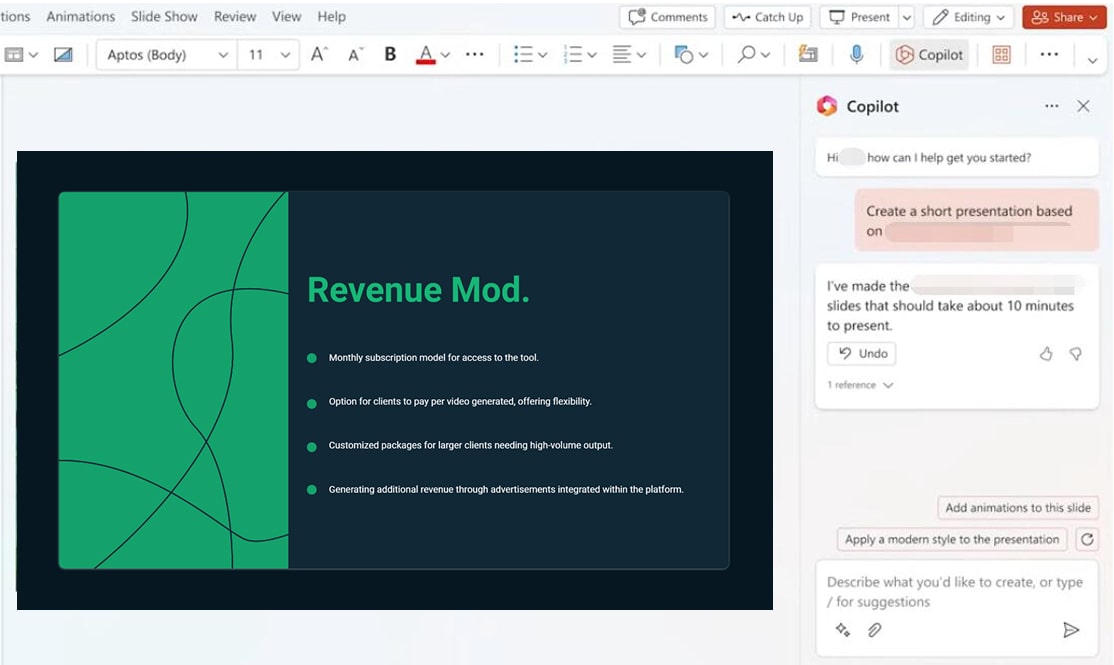1114x665 pixels.
Task: Attach a file with the paperclip icon
Action: 875,630
